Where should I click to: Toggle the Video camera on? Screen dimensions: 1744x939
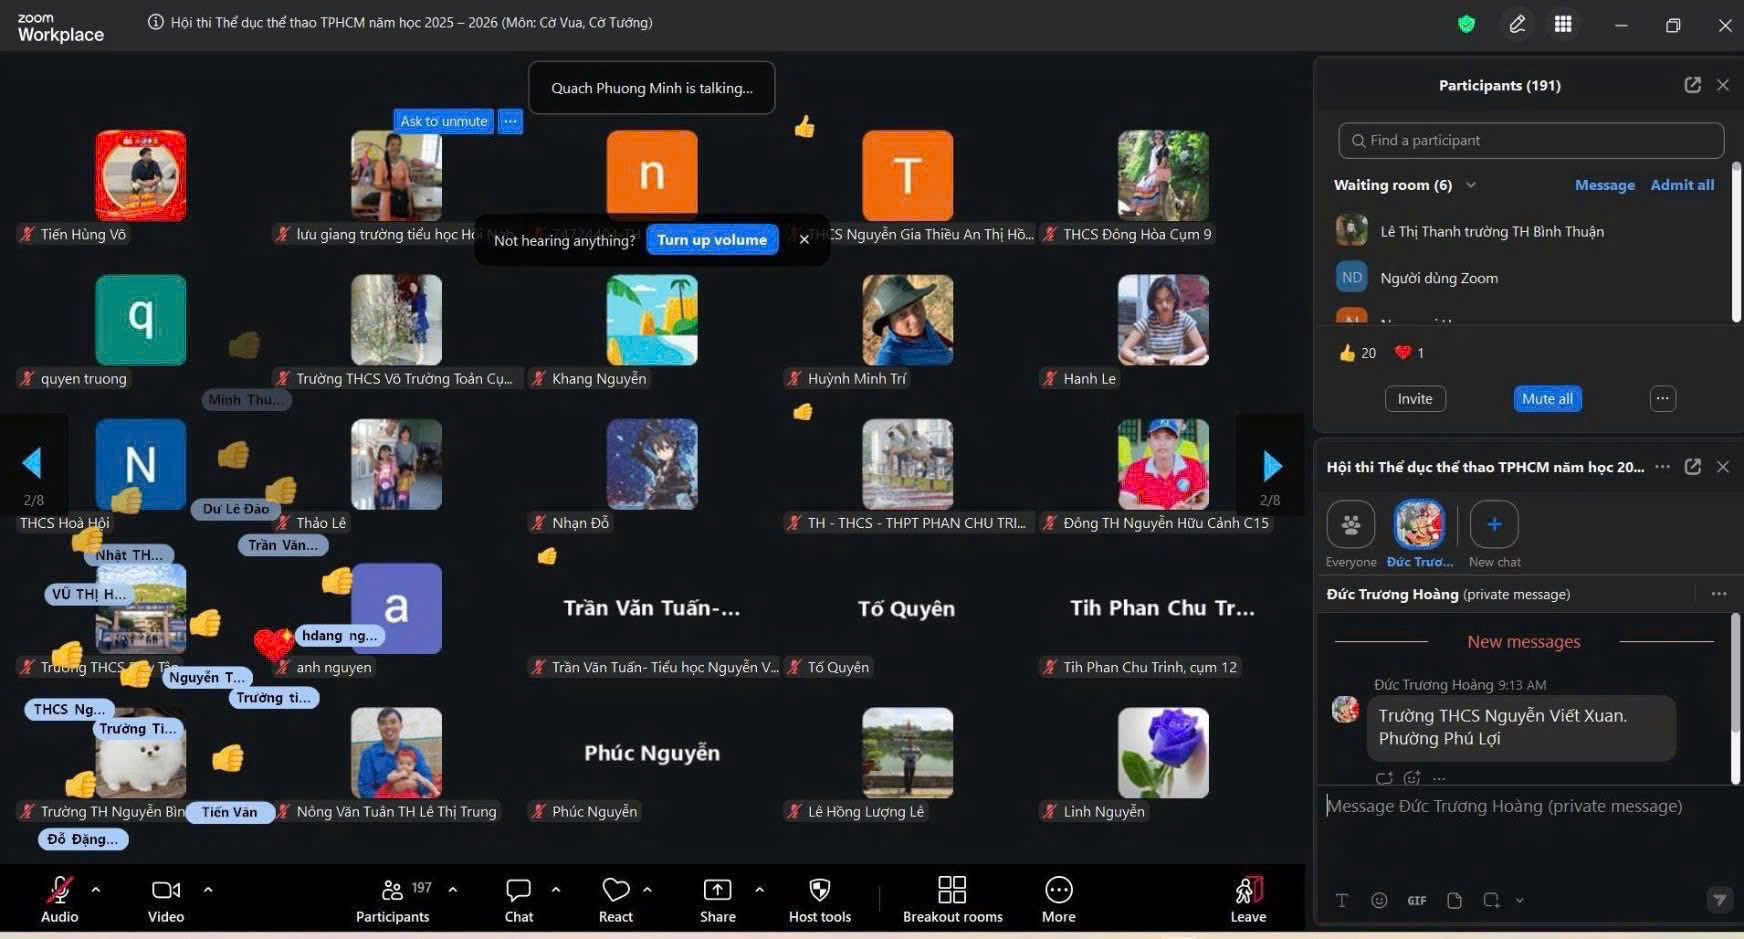(x=166, y=899)
